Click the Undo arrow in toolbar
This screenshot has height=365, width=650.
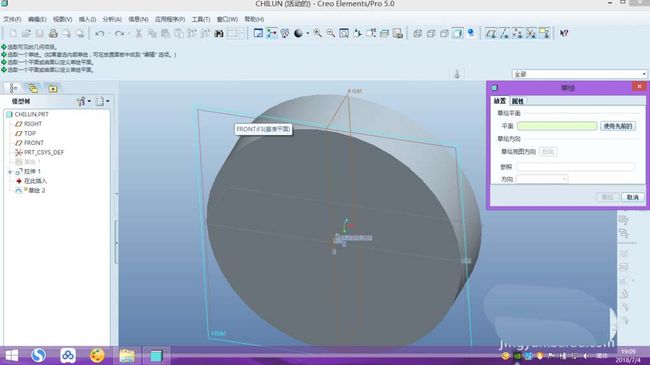[99, 33]
